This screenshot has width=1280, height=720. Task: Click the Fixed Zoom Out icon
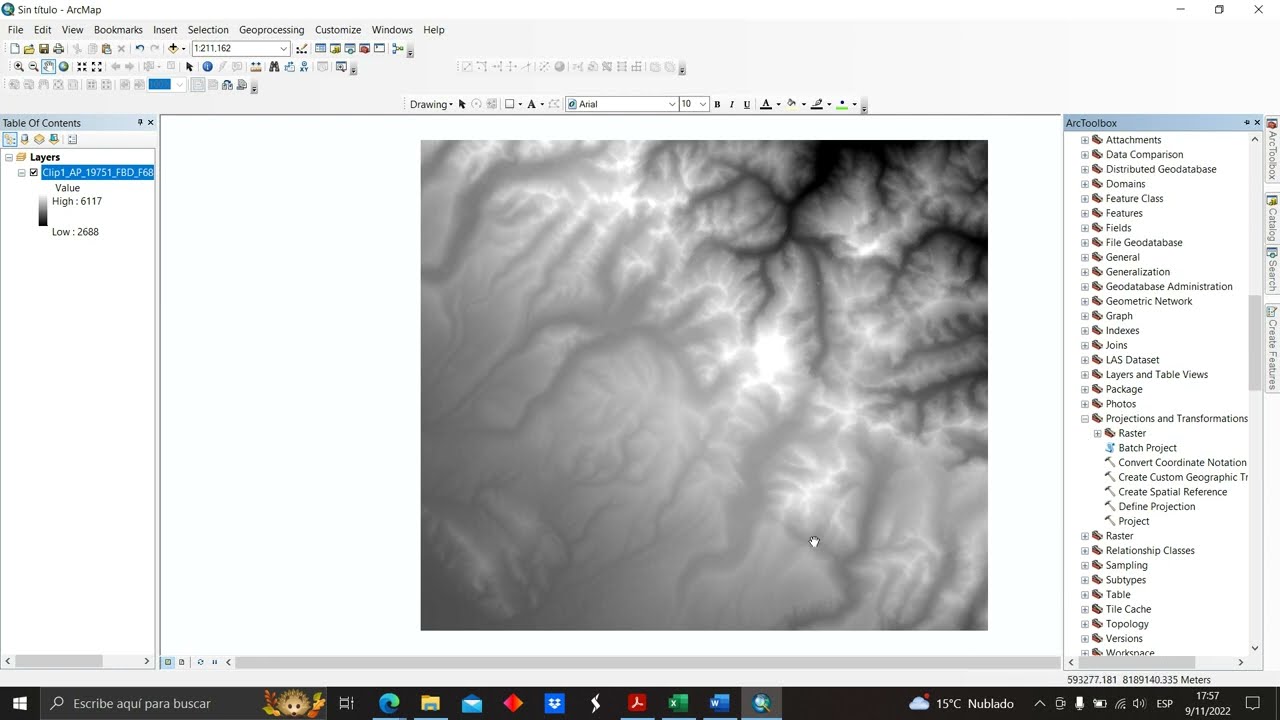(97, 67)
